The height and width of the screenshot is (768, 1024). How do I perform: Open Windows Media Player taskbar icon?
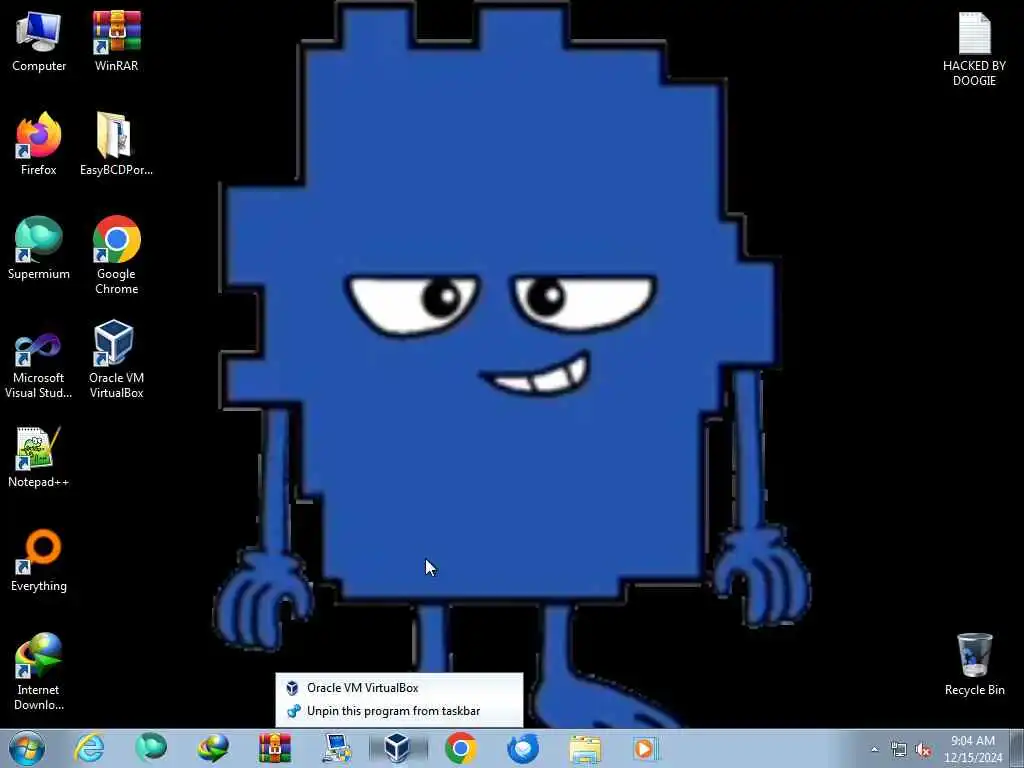click(645, 748)
